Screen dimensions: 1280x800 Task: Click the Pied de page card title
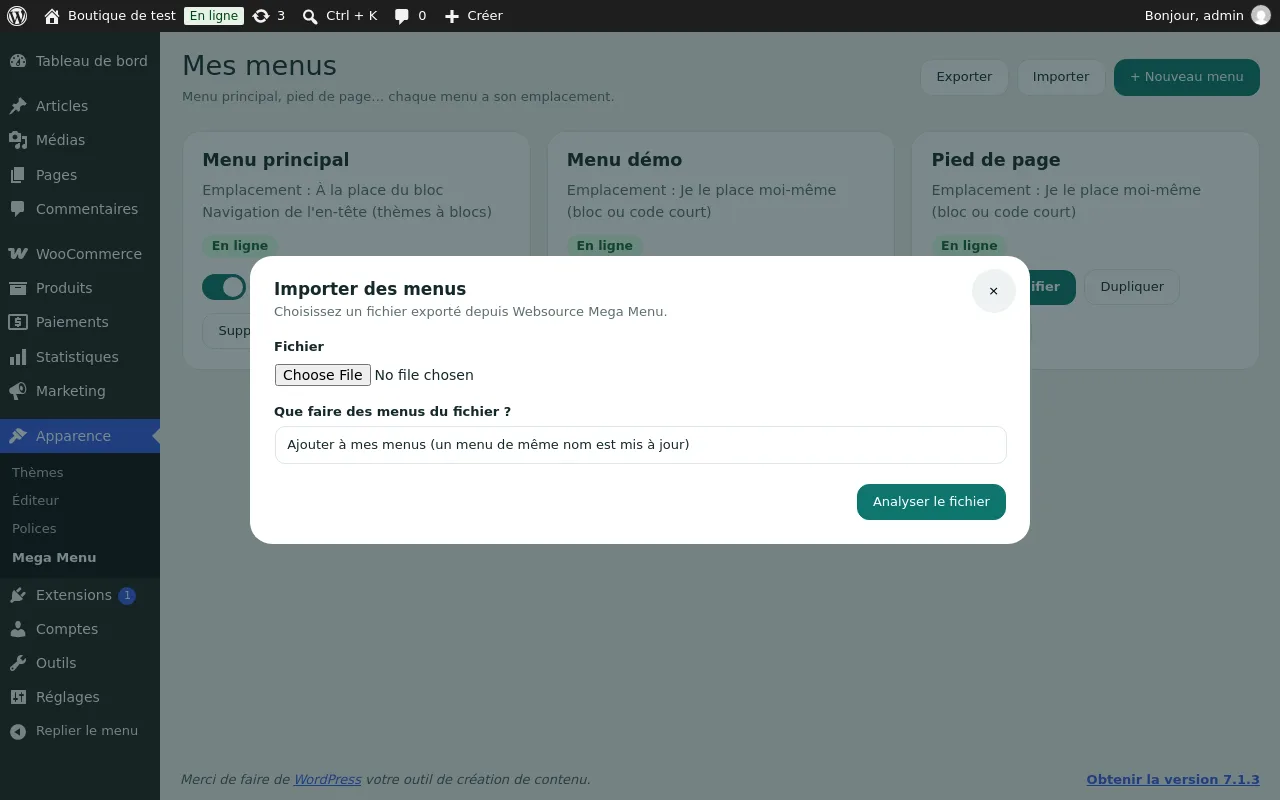click(996, 160)
